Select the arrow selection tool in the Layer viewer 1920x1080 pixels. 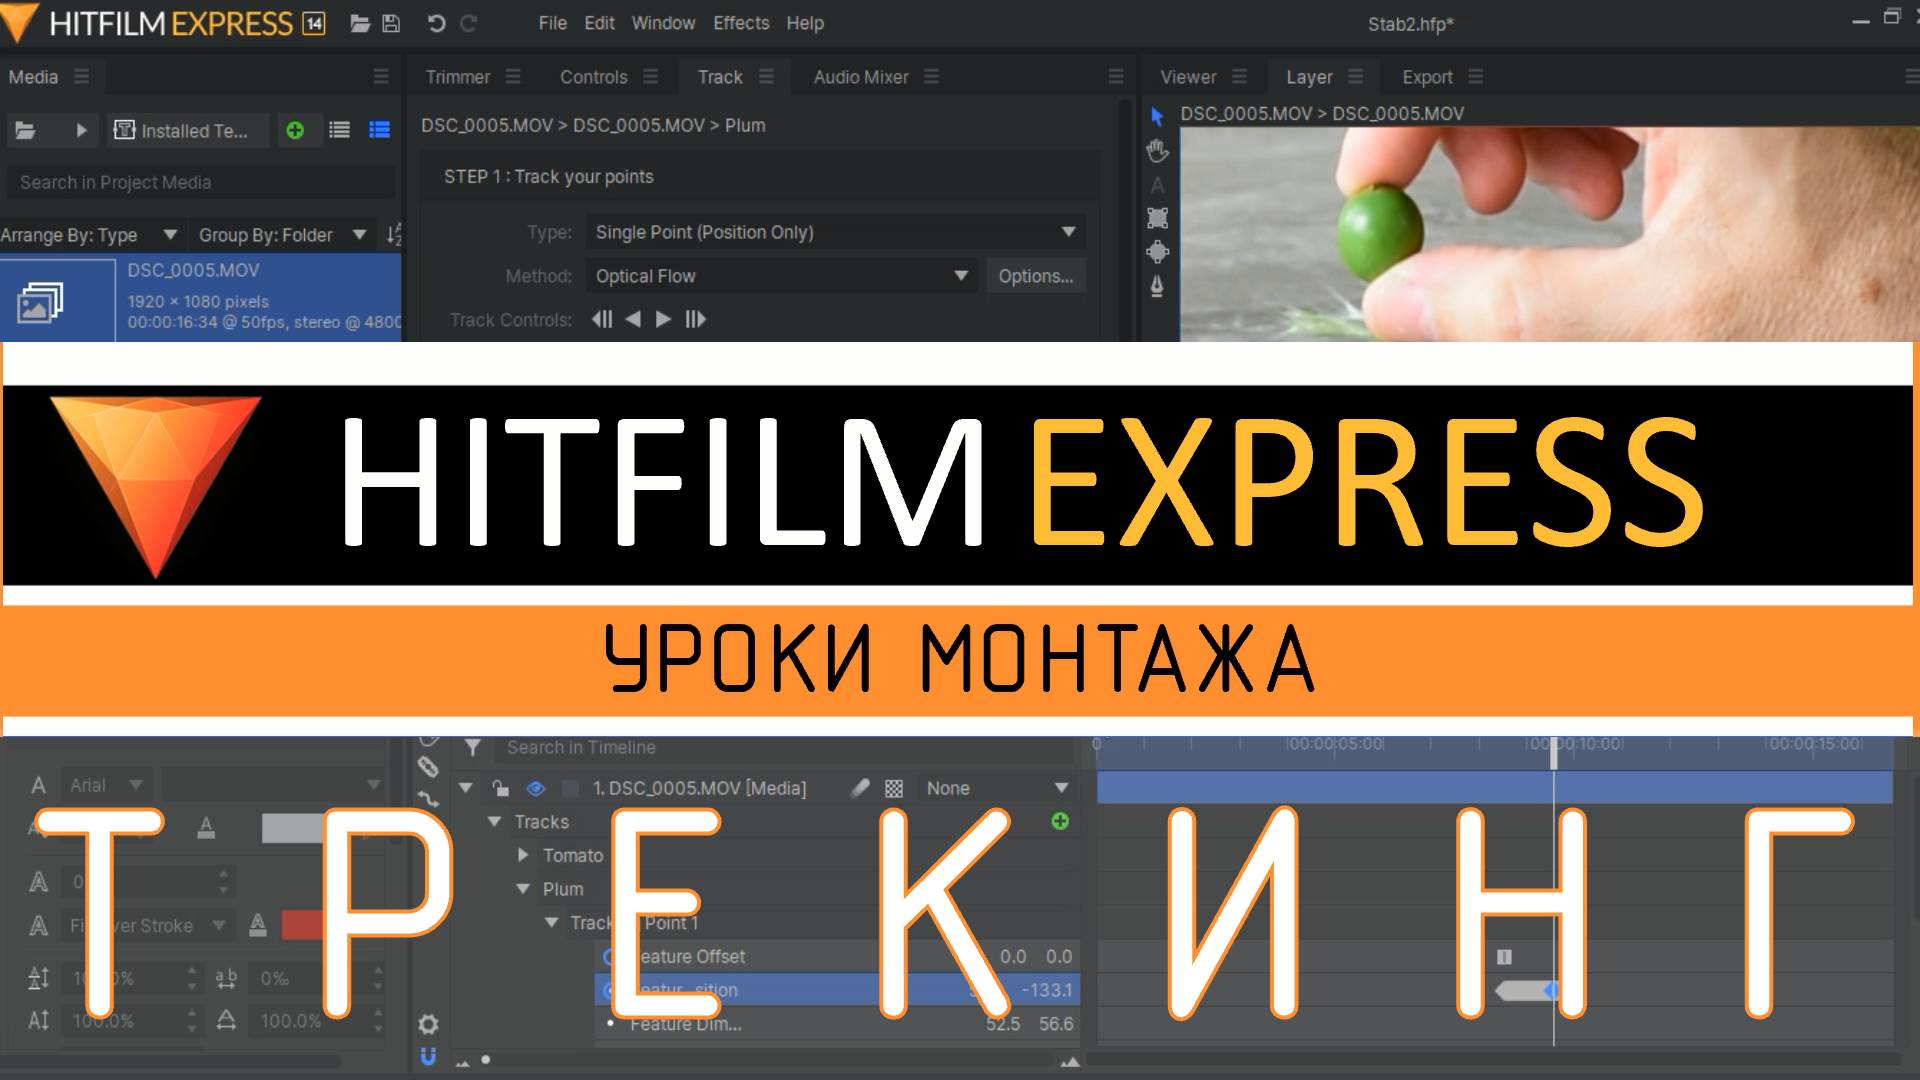[1157, 117]
